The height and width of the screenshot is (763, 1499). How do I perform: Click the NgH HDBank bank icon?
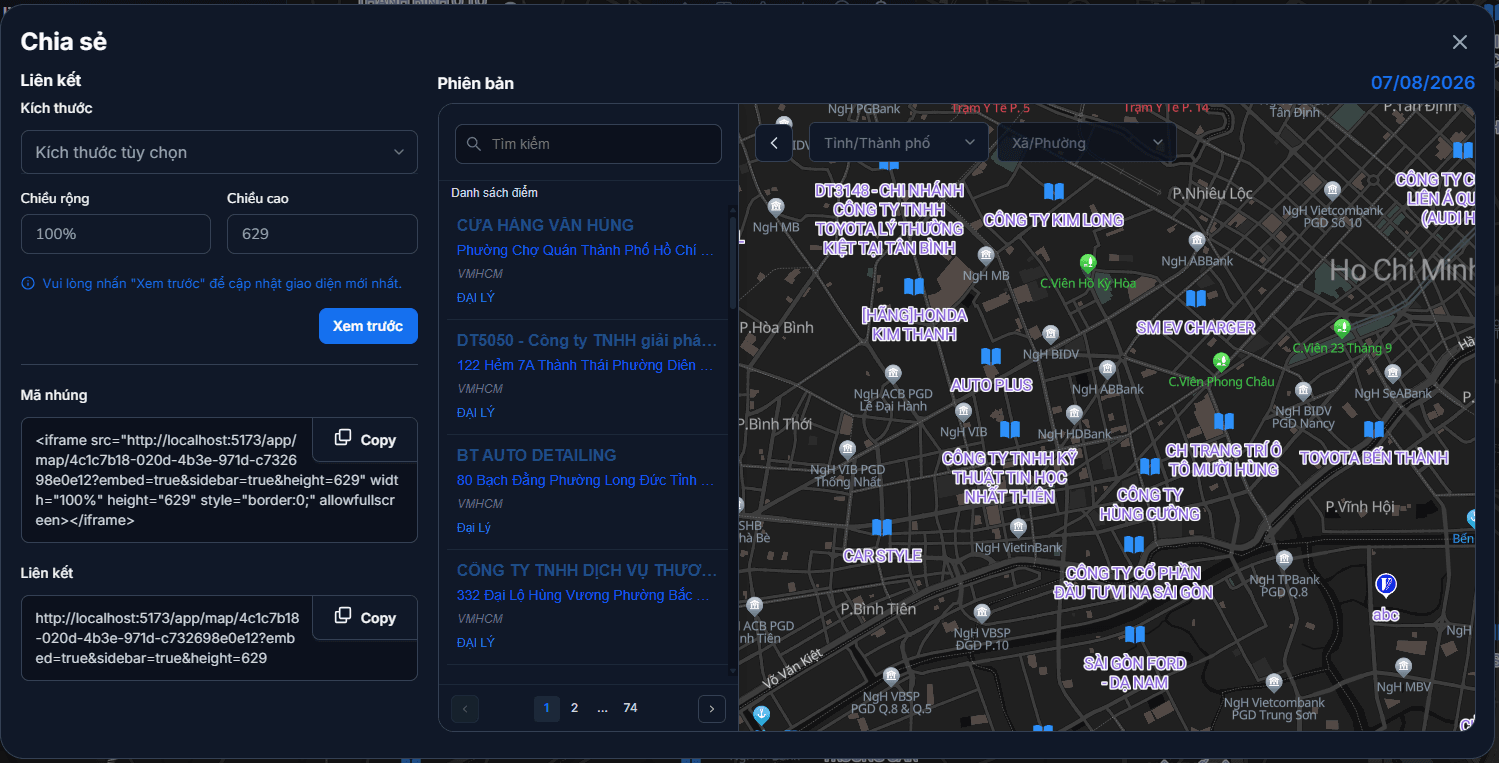[1074, 414]
